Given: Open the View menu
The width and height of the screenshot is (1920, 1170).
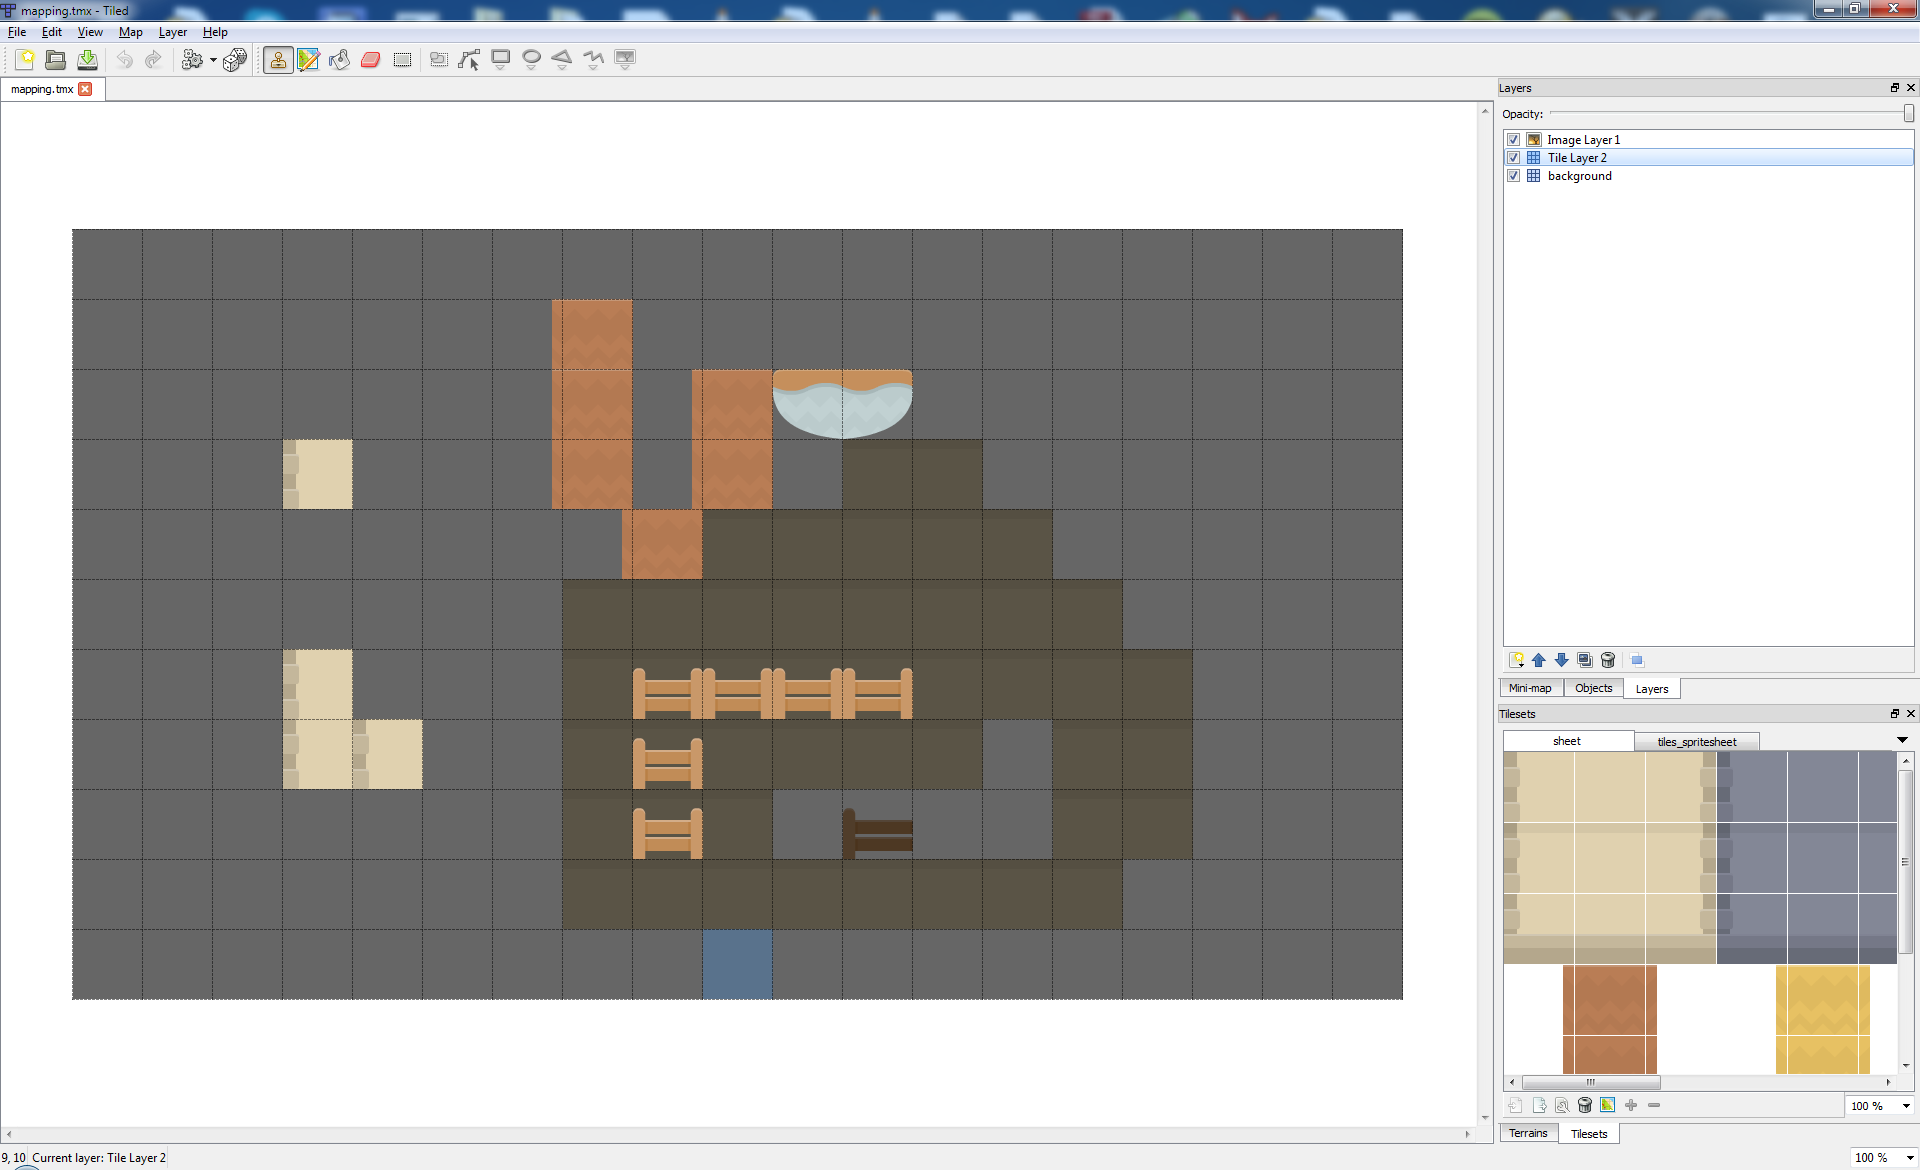Looking at the screenshot, I should 90,32.
